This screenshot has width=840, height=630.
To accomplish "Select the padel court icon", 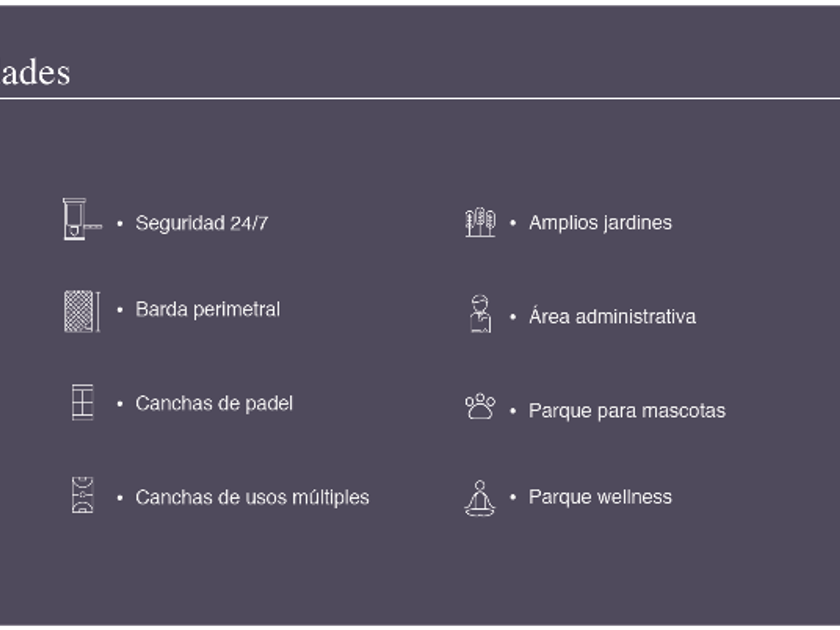I will [x=82, y=402].
